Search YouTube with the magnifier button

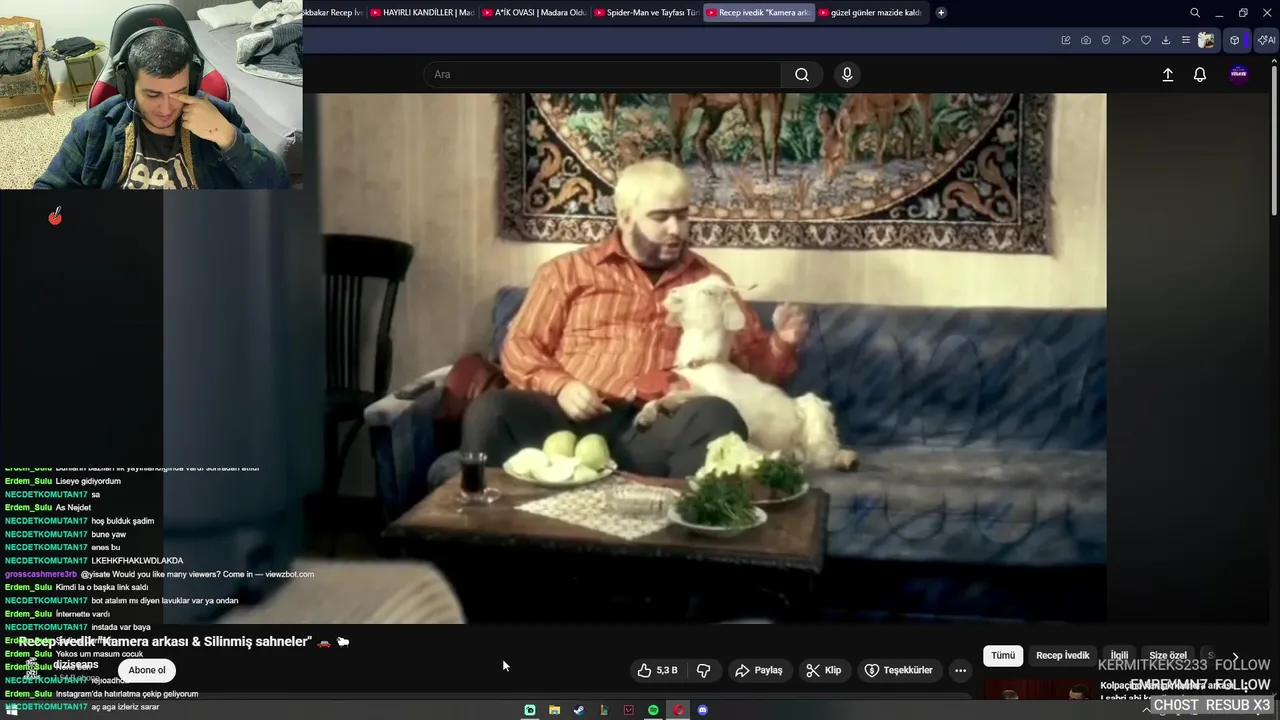[802, 74]
